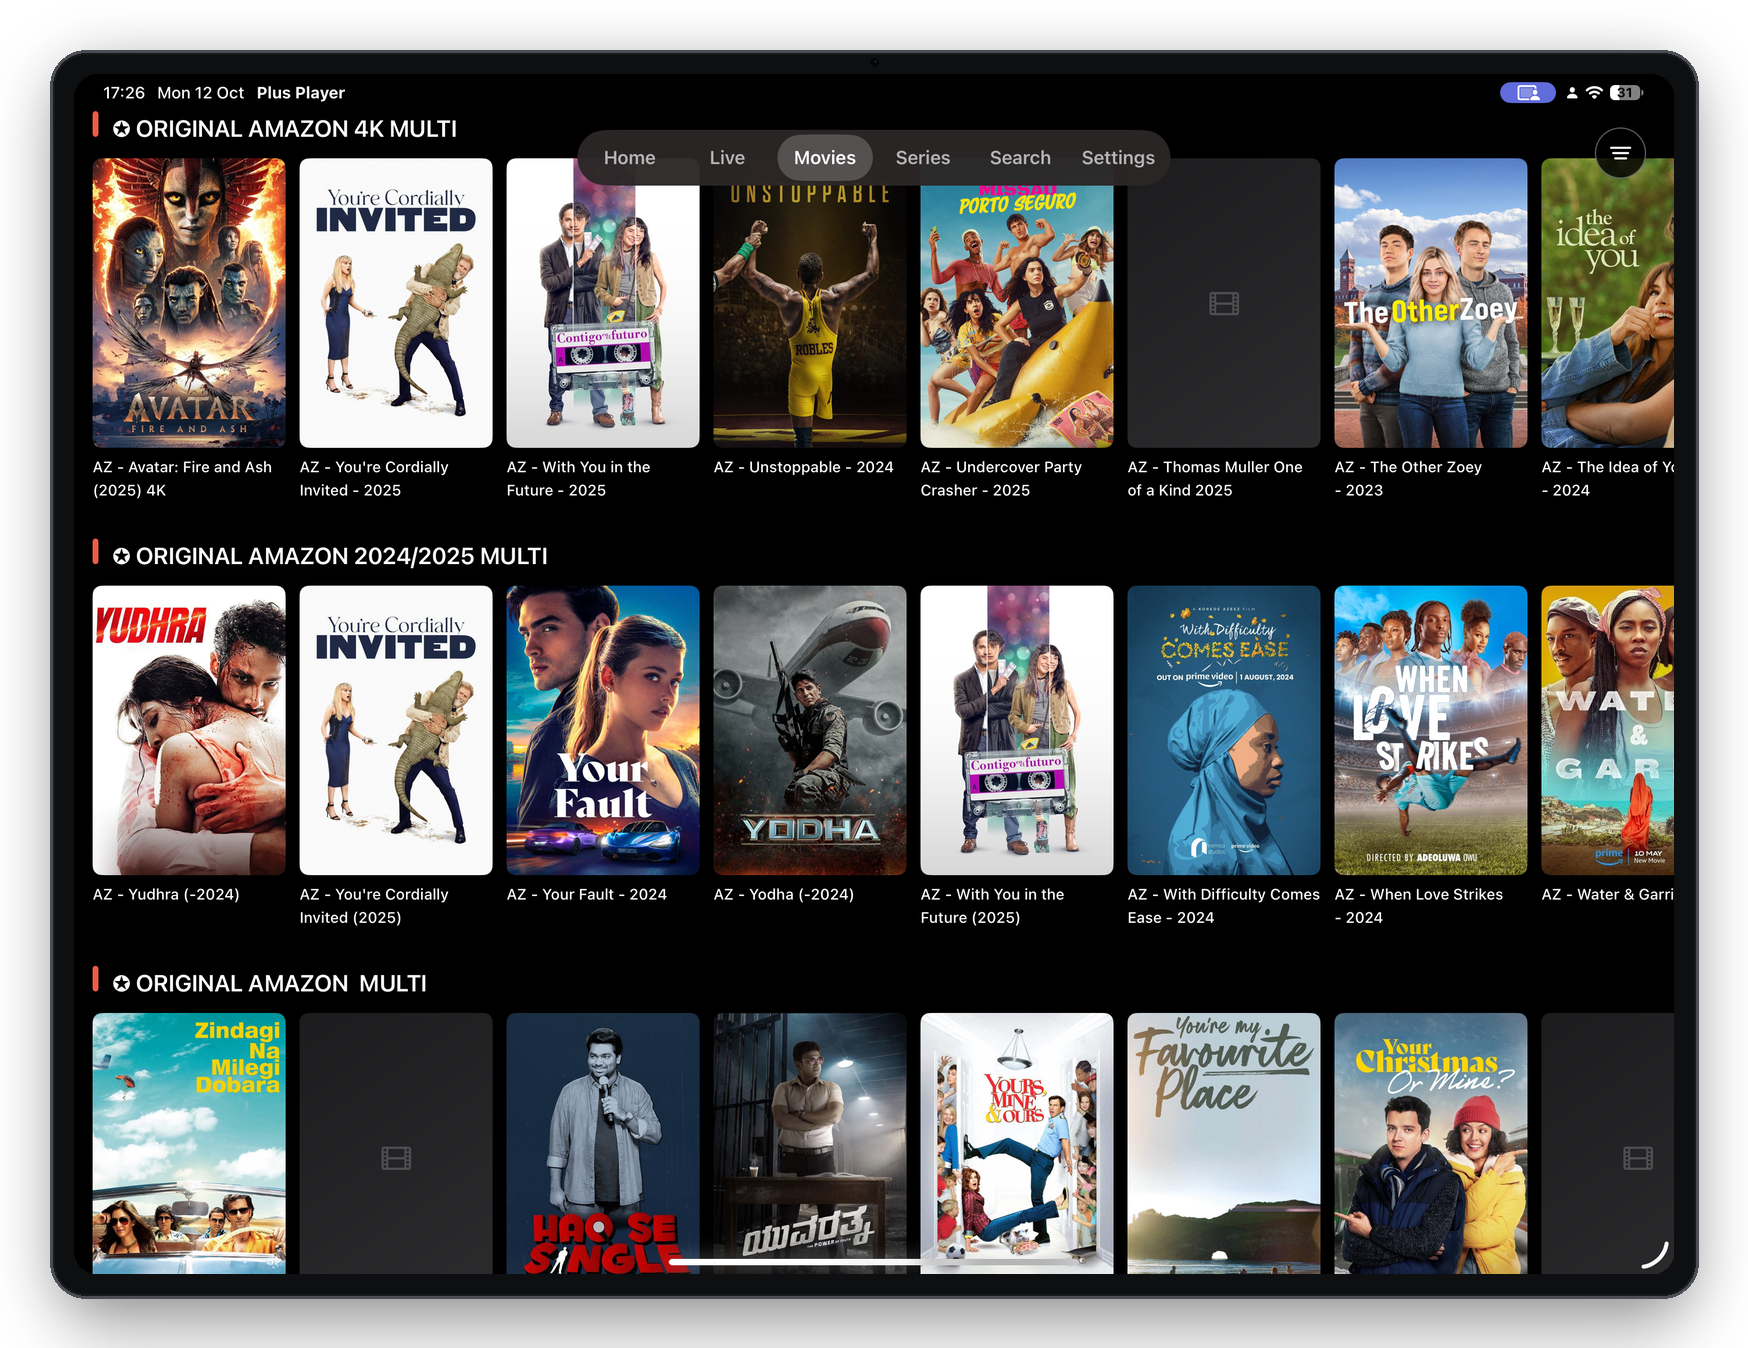Select You're Cordially Invited poster in 4K row
The image size is (1748, 1348).
(x=396, y=303)
